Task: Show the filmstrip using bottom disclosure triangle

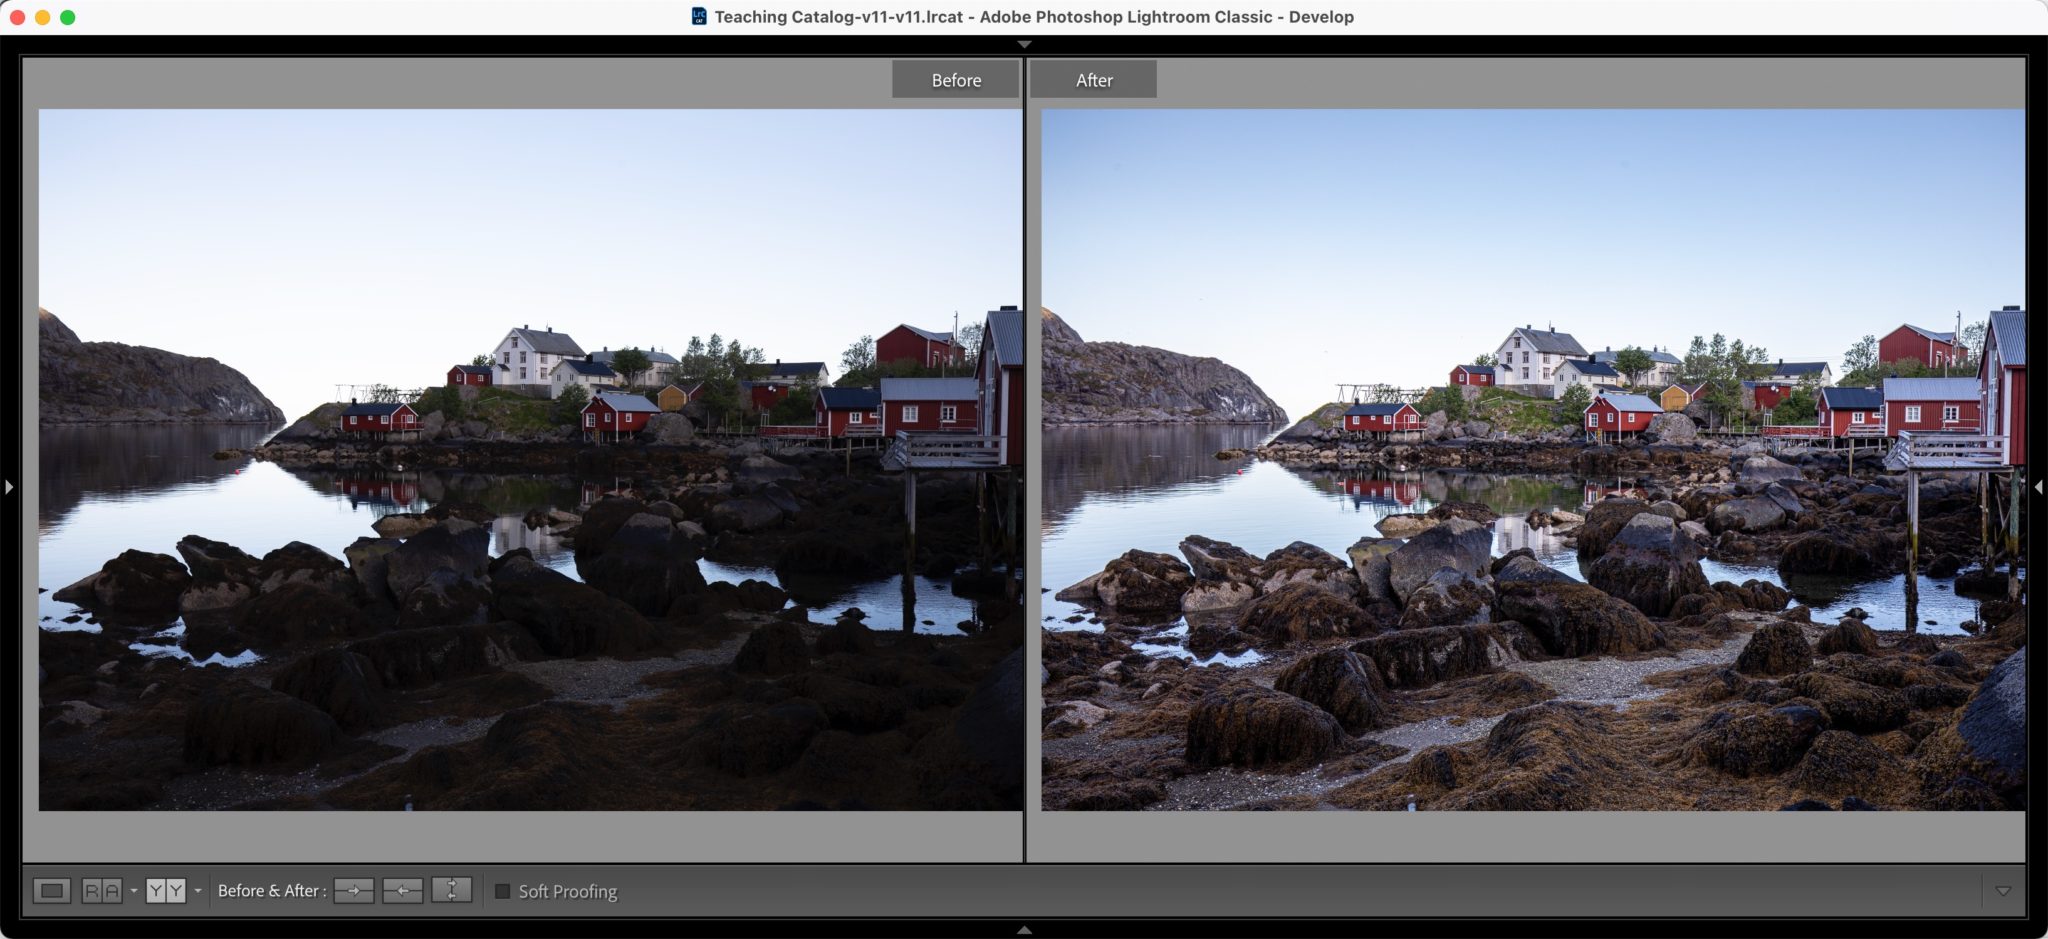Action: (x=1026, y=929)
